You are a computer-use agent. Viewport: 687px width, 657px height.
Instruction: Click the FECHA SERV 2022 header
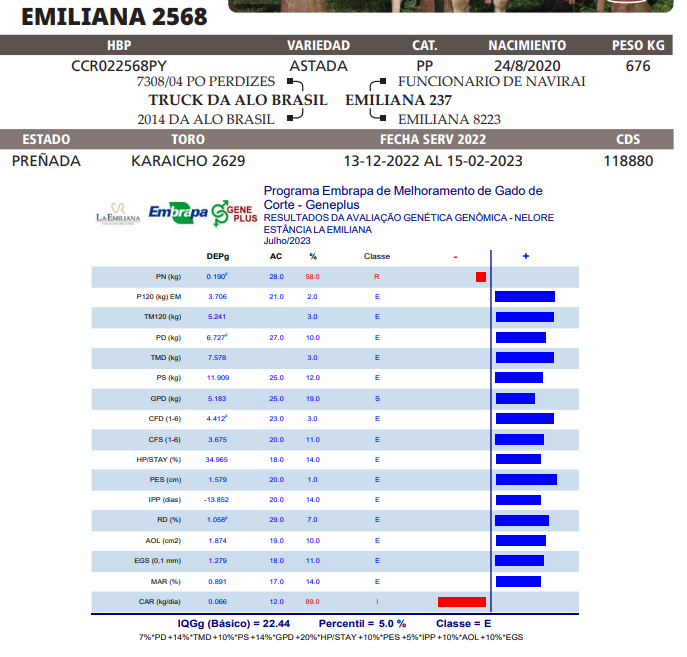(433, 139)
